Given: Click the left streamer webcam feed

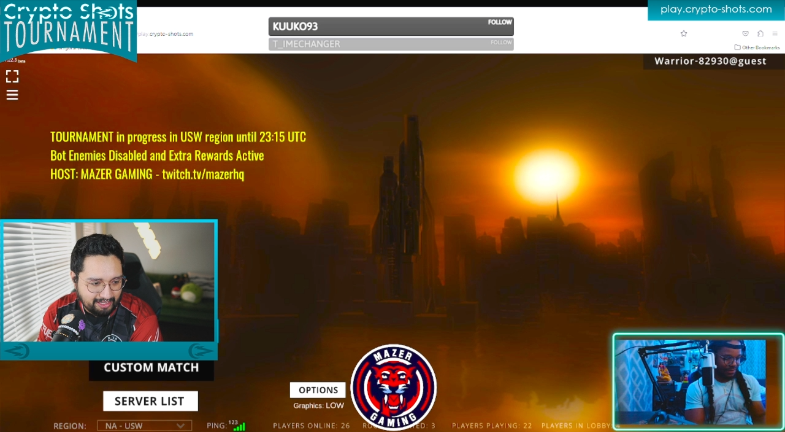Looking at the screenshot, I should click(x=109, y=282).
